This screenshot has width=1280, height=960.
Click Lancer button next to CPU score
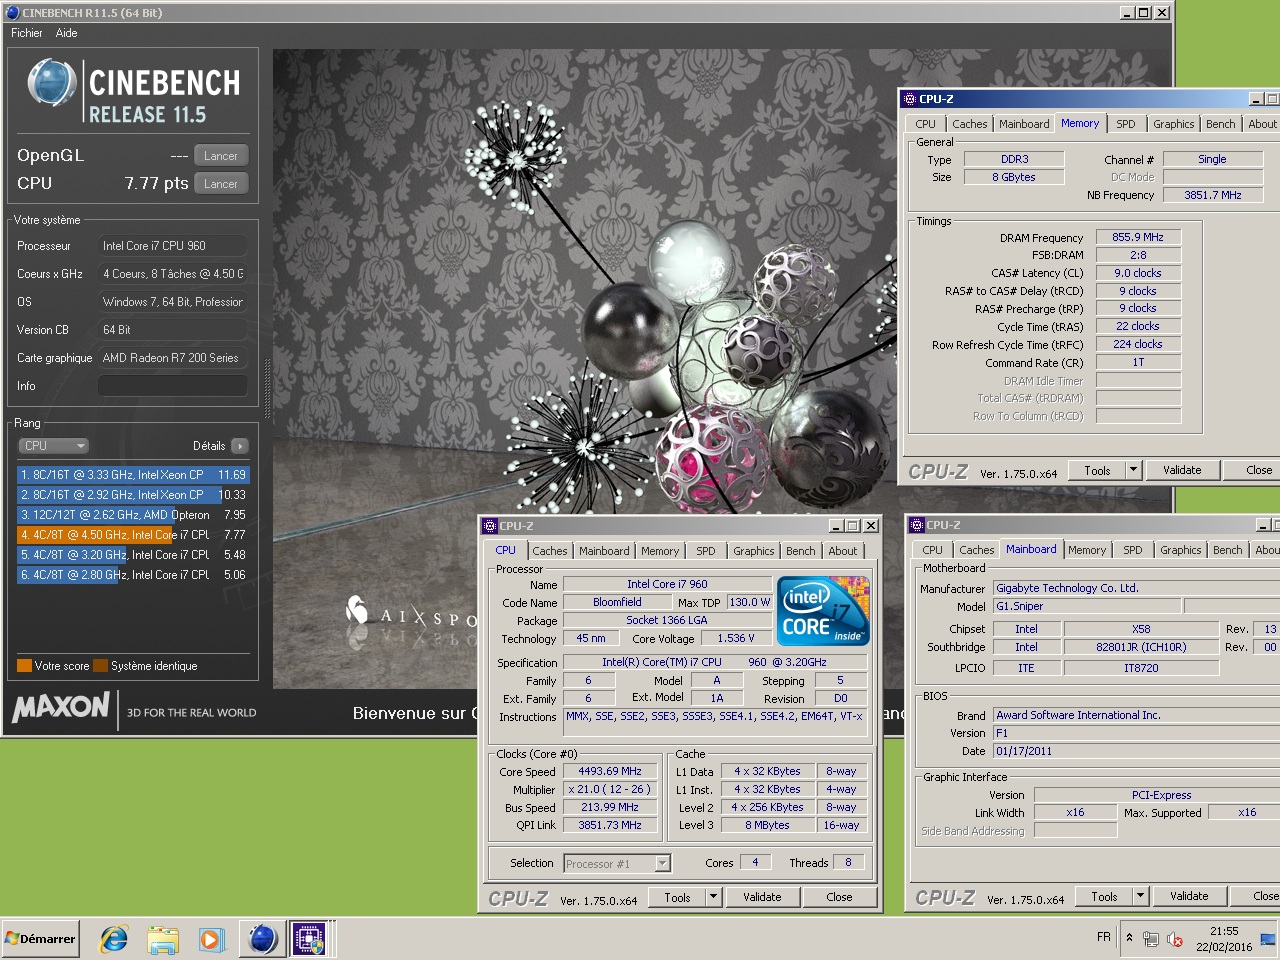pyautogui.click(x=221, y=184)
